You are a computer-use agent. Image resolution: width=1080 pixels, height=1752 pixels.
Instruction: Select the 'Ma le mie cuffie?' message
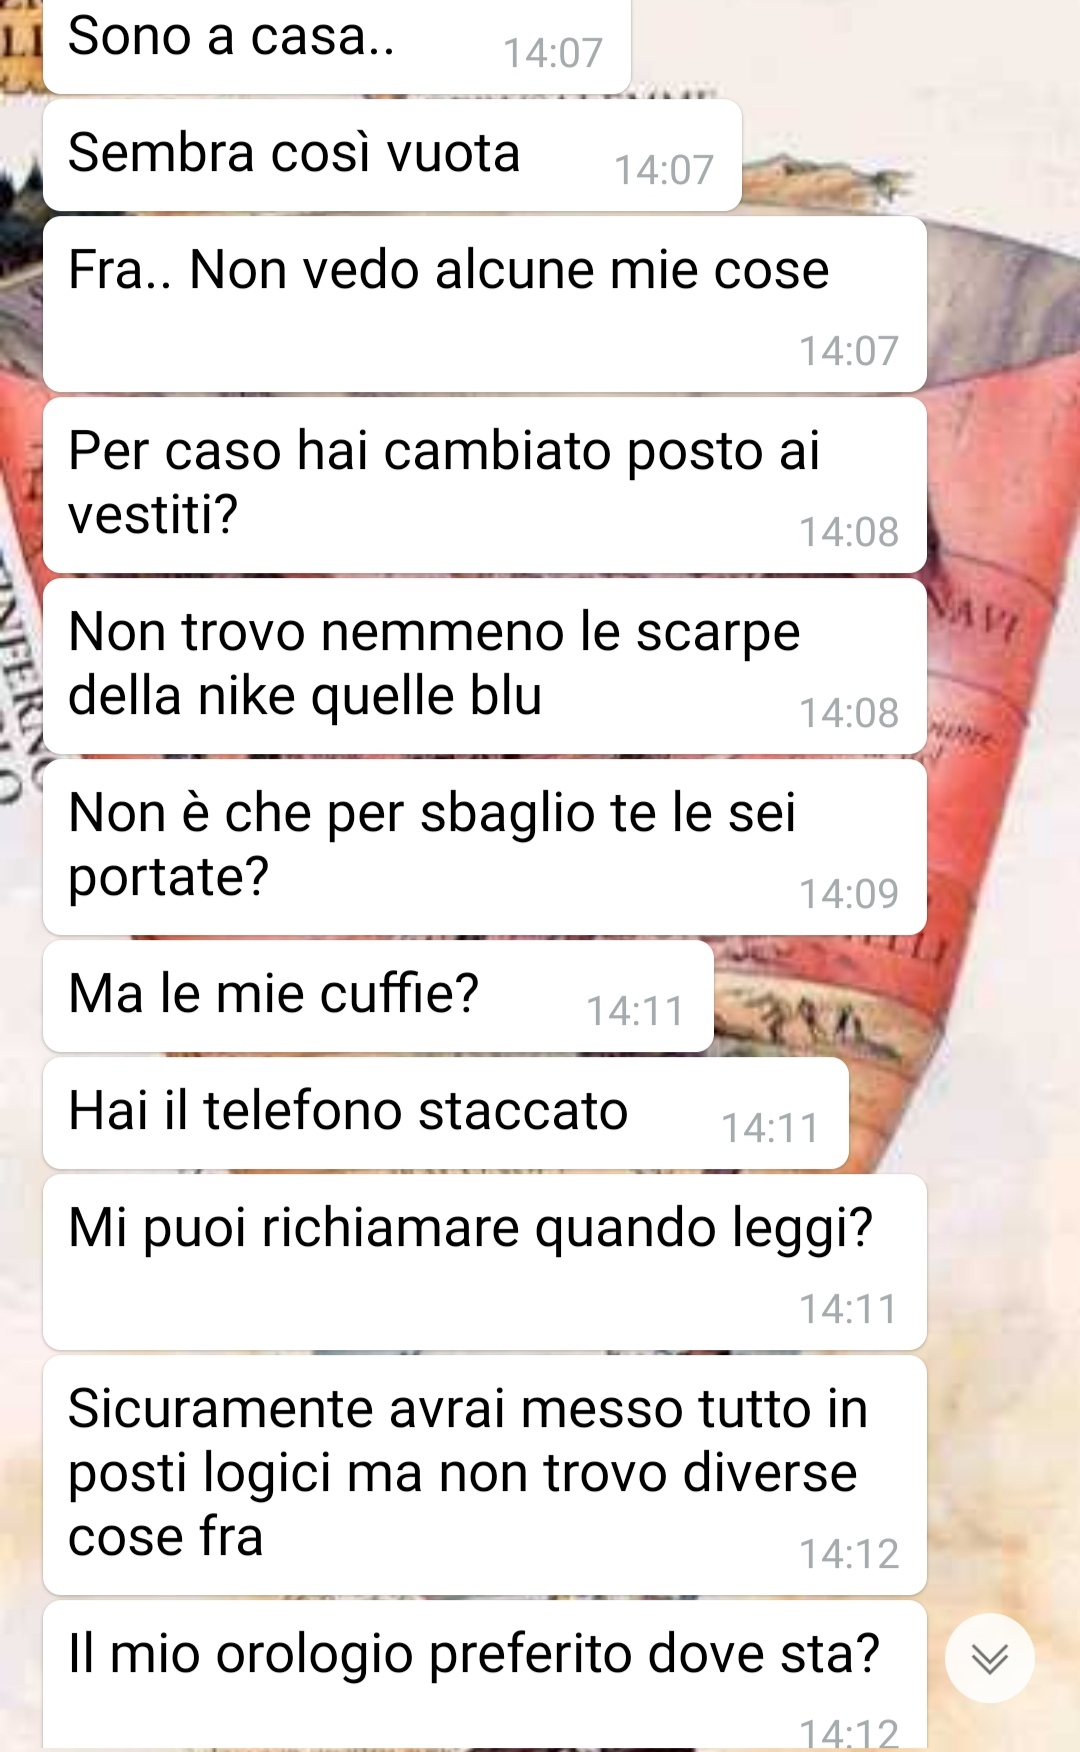[x=378, y=996]
